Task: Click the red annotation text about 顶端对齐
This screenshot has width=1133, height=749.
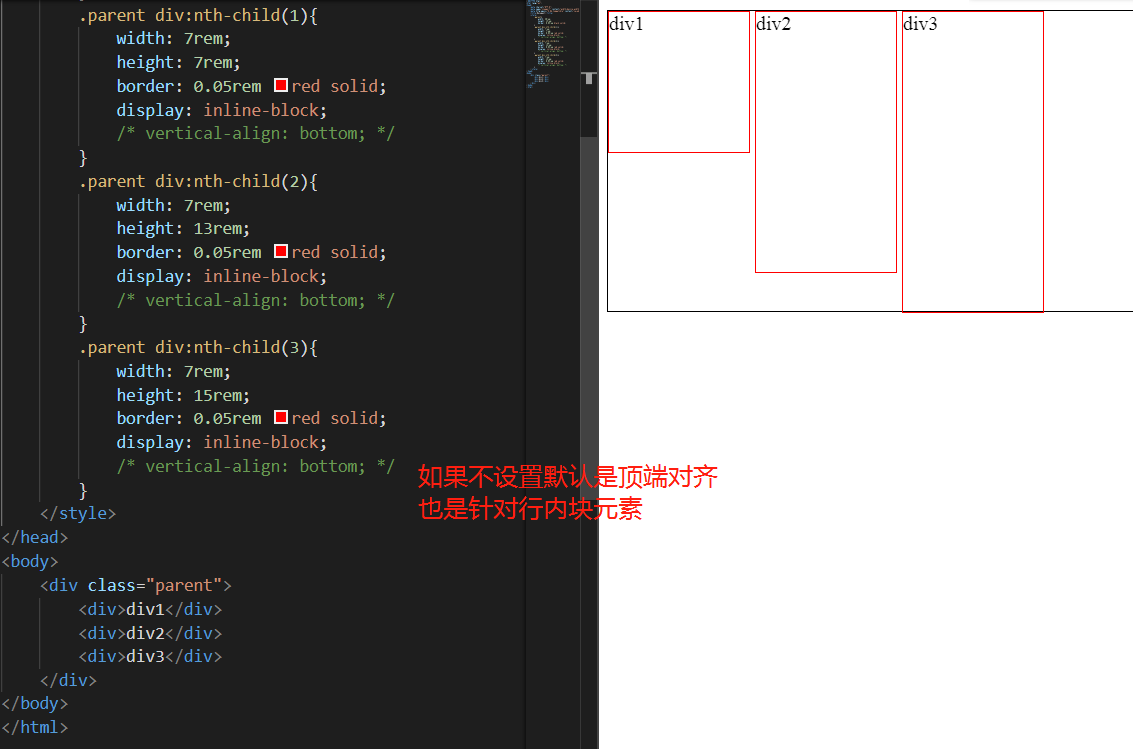Action: [567, 478]
